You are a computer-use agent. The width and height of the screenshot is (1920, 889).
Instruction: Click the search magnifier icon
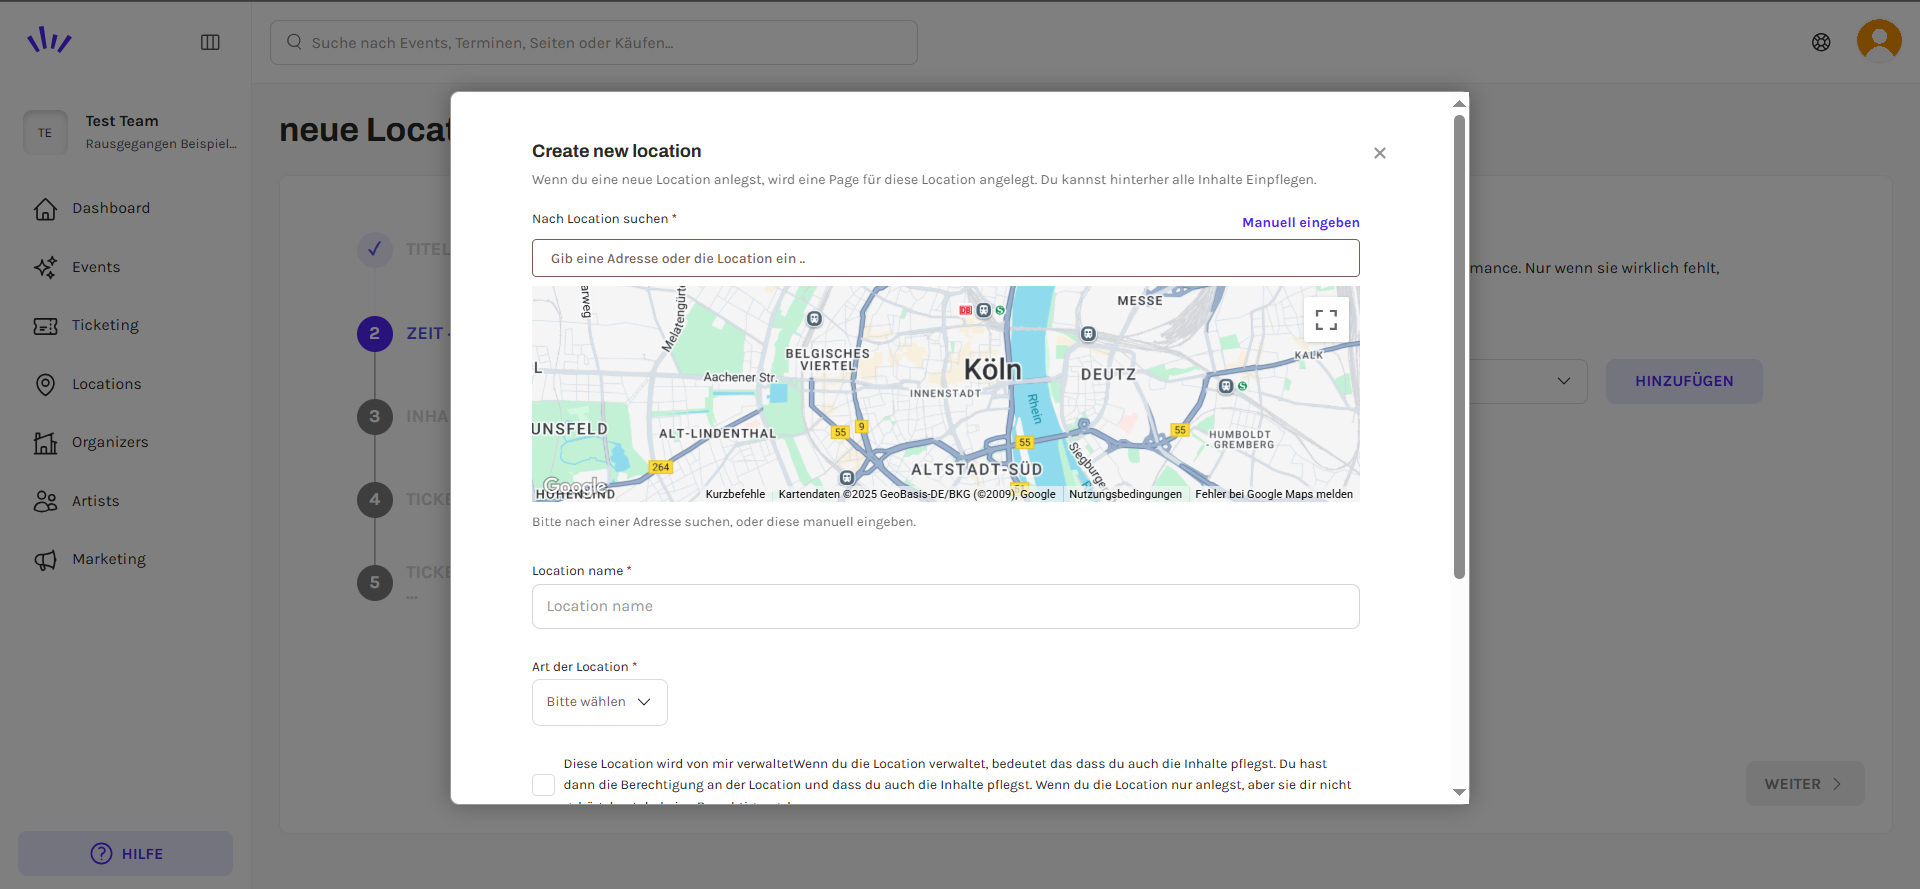pyautogui.click(x=294, y=42)
